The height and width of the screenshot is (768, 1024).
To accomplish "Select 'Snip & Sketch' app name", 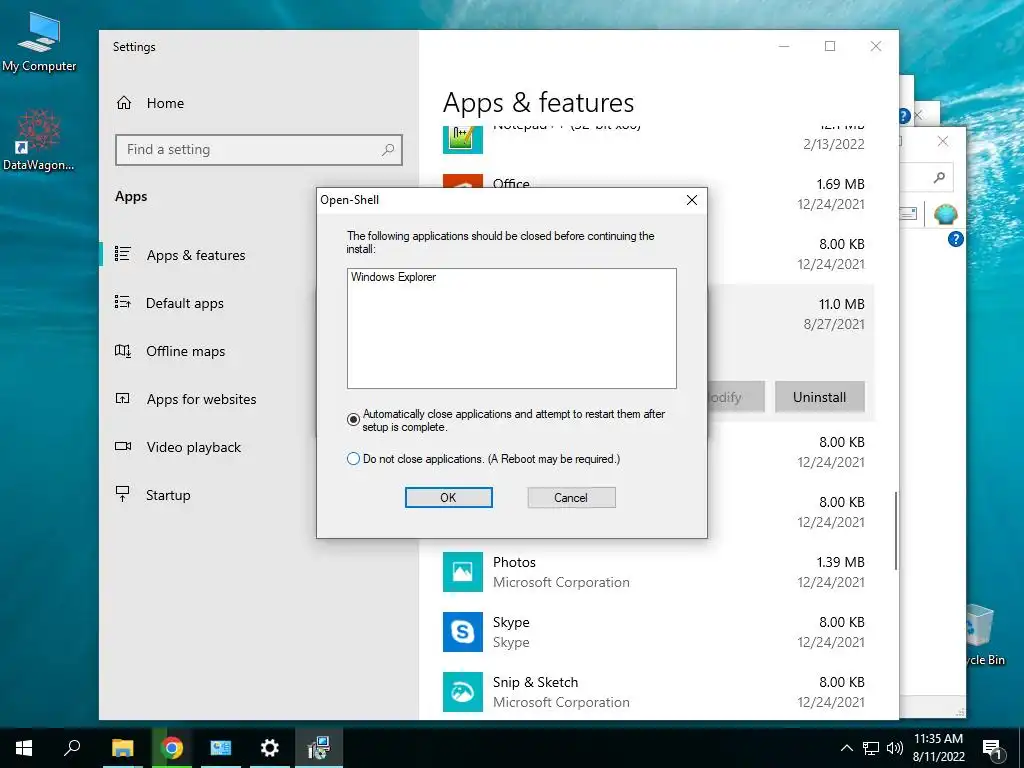I will (x=536, y=682).
